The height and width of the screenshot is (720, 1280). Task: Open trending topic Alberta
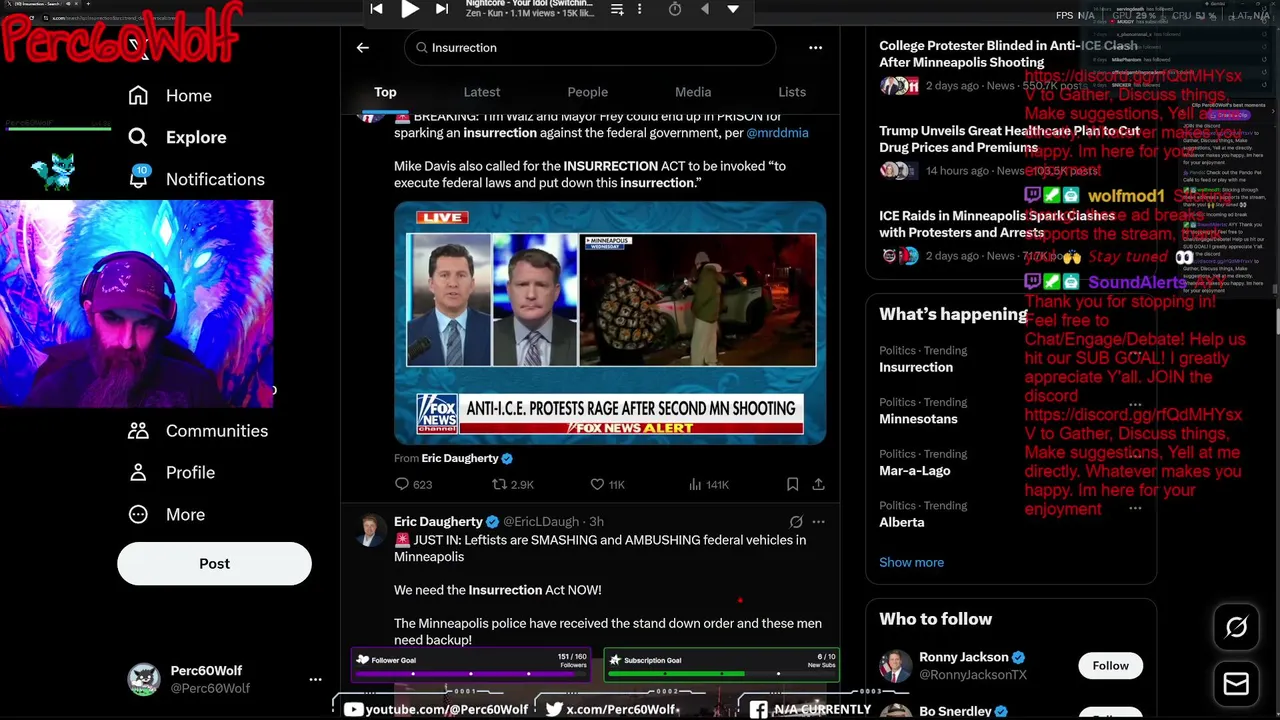click(902, 523)
